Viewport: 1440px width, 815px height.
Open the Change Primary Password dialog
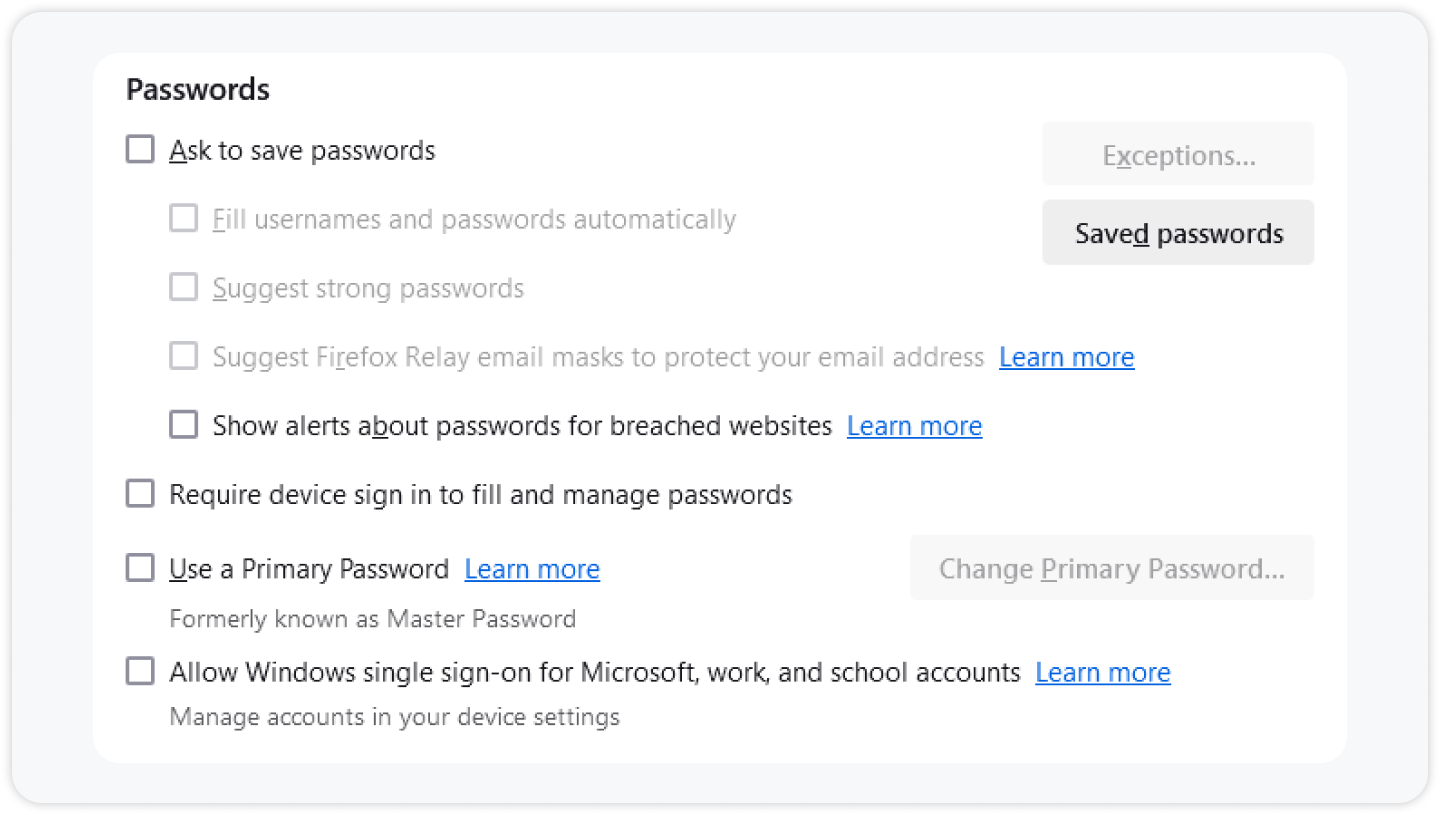pos(1111,567)
